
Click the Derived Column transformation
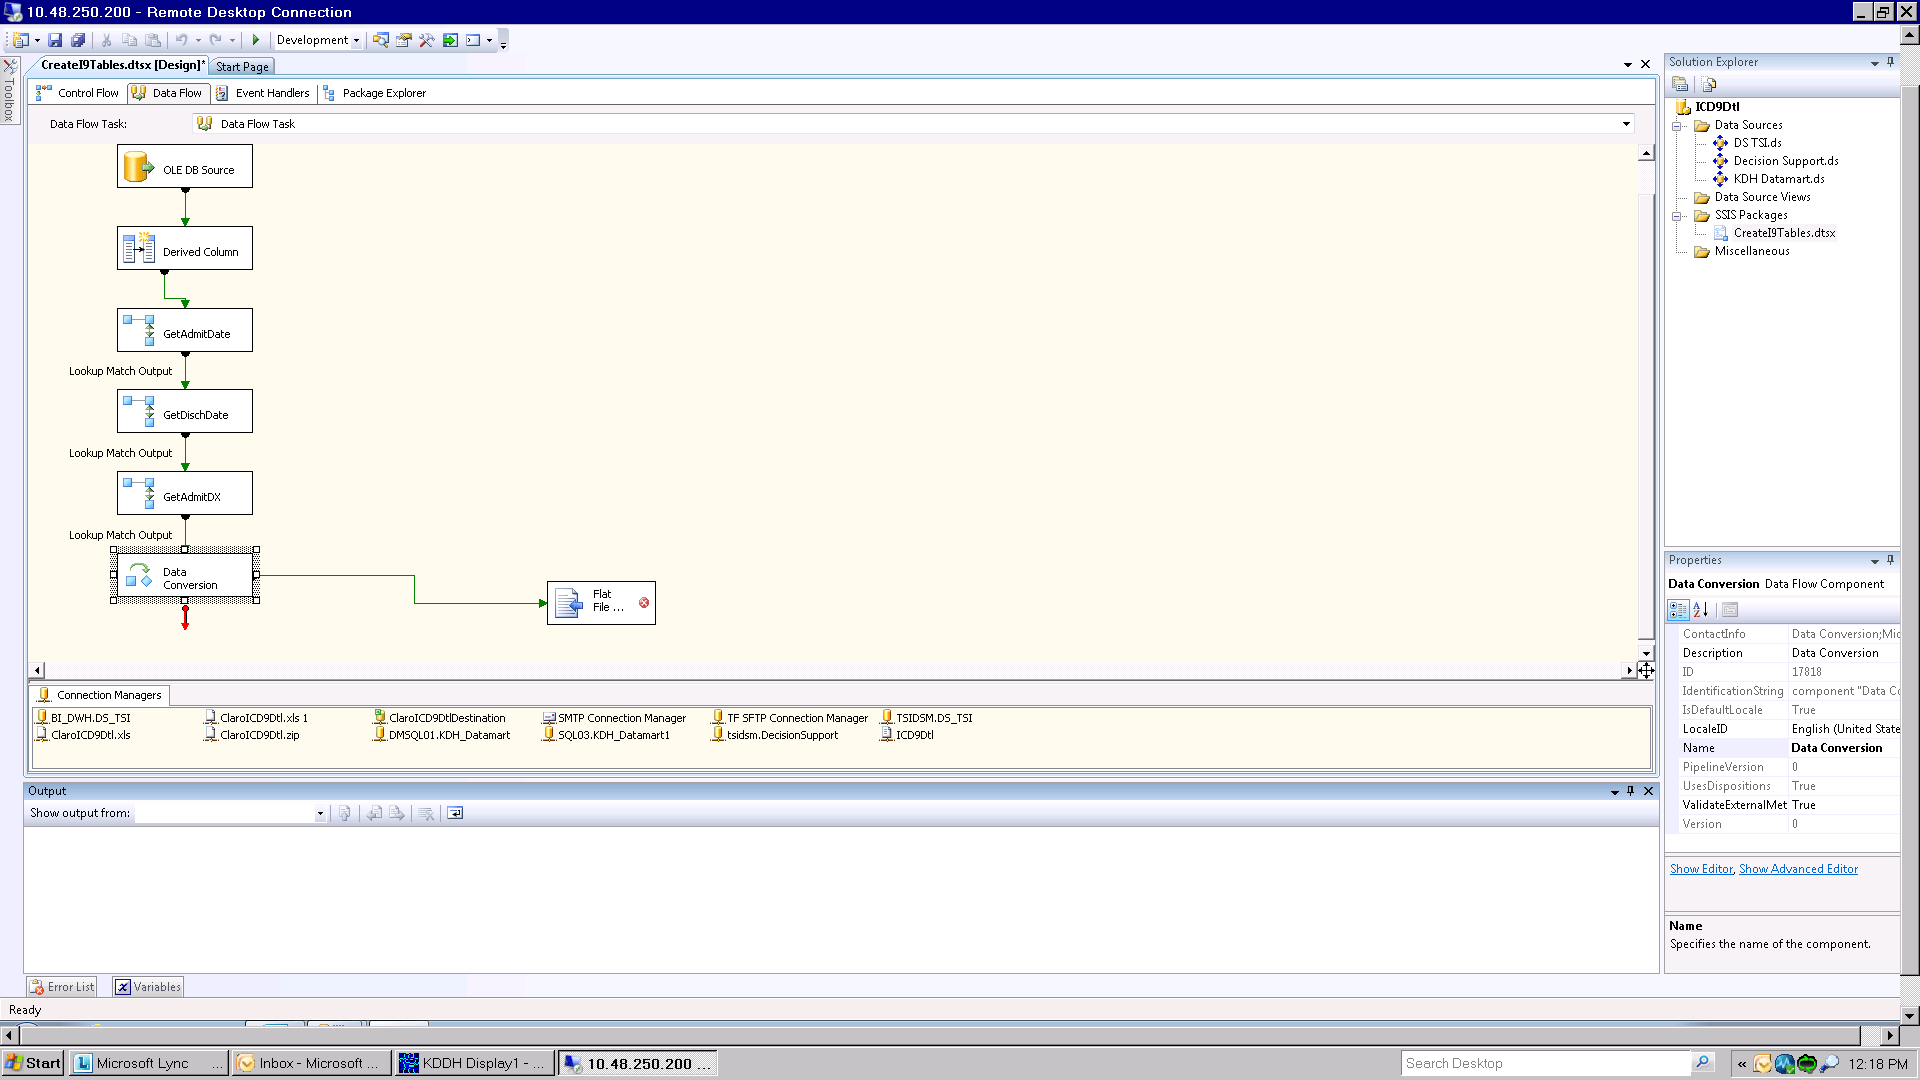[x=185, y=249]
